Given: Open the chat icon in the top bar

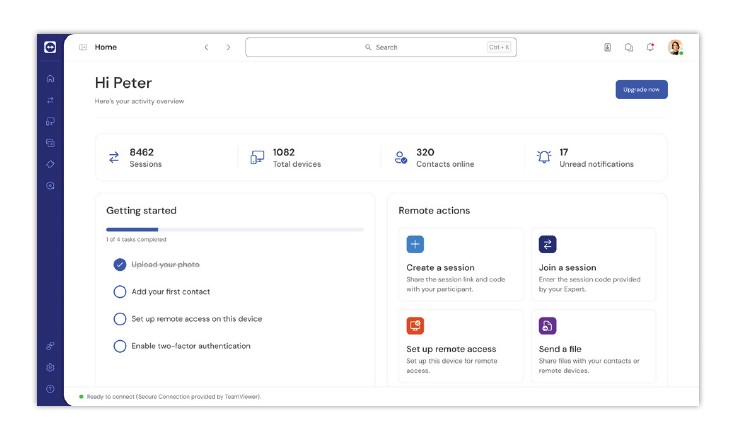Looking at the screenshot, I should (629, 47).
